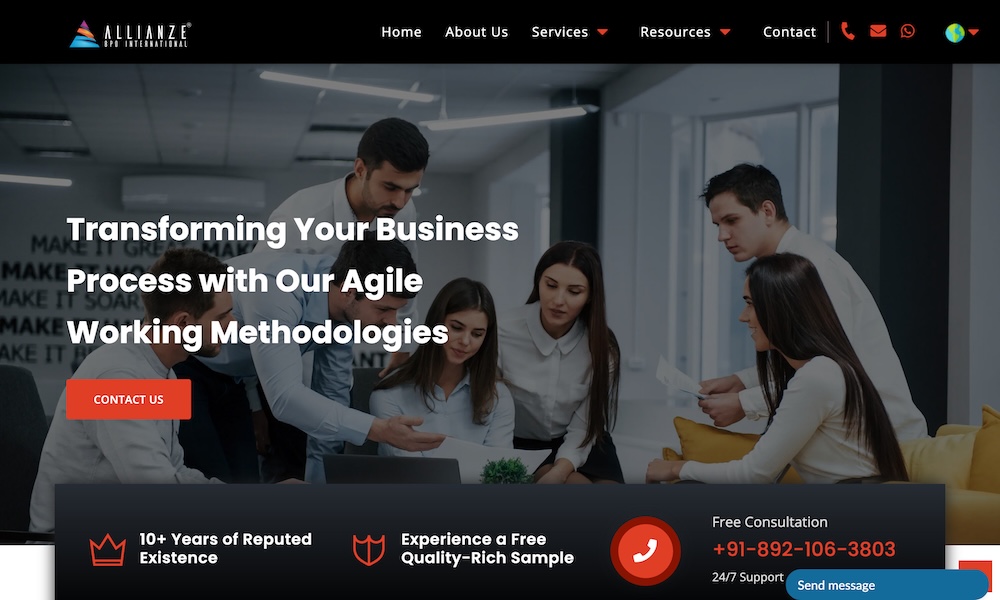
Task: Open the envelope email icon
Action: click(878, 31)
